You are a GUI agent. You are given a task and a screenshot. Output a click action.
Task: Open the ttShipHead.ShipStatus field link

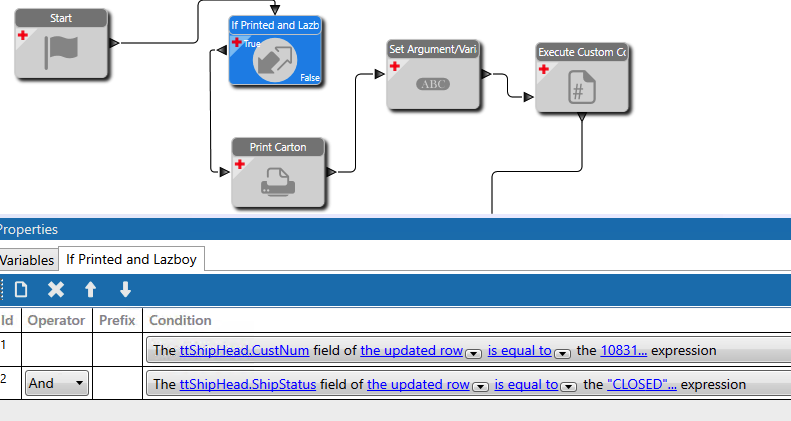tap(248, 384)
